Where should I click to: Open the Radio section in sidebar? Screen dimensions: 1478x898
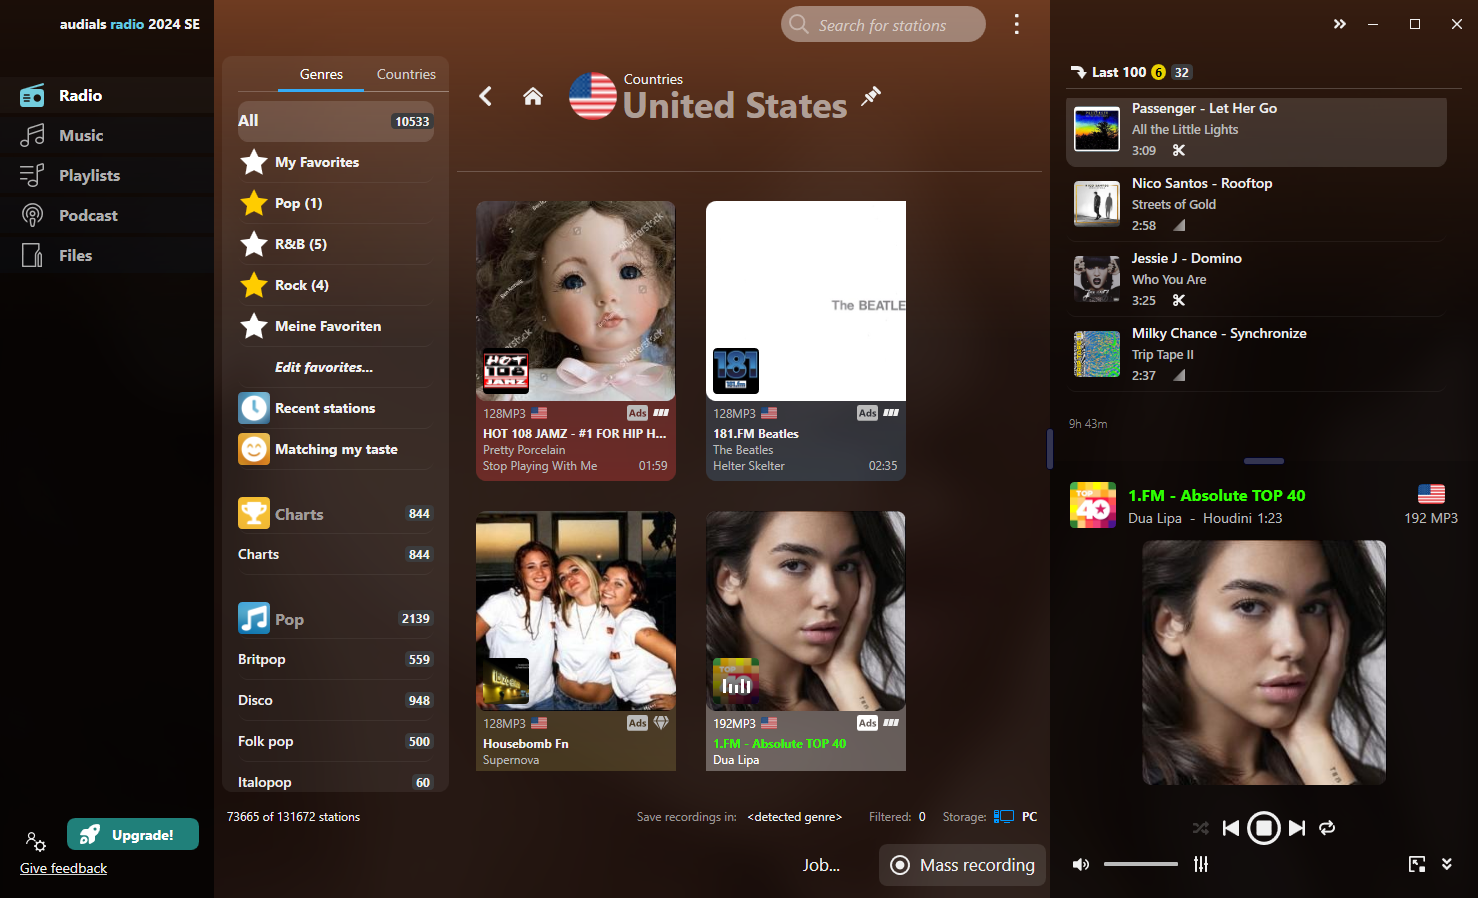(107, 96)
